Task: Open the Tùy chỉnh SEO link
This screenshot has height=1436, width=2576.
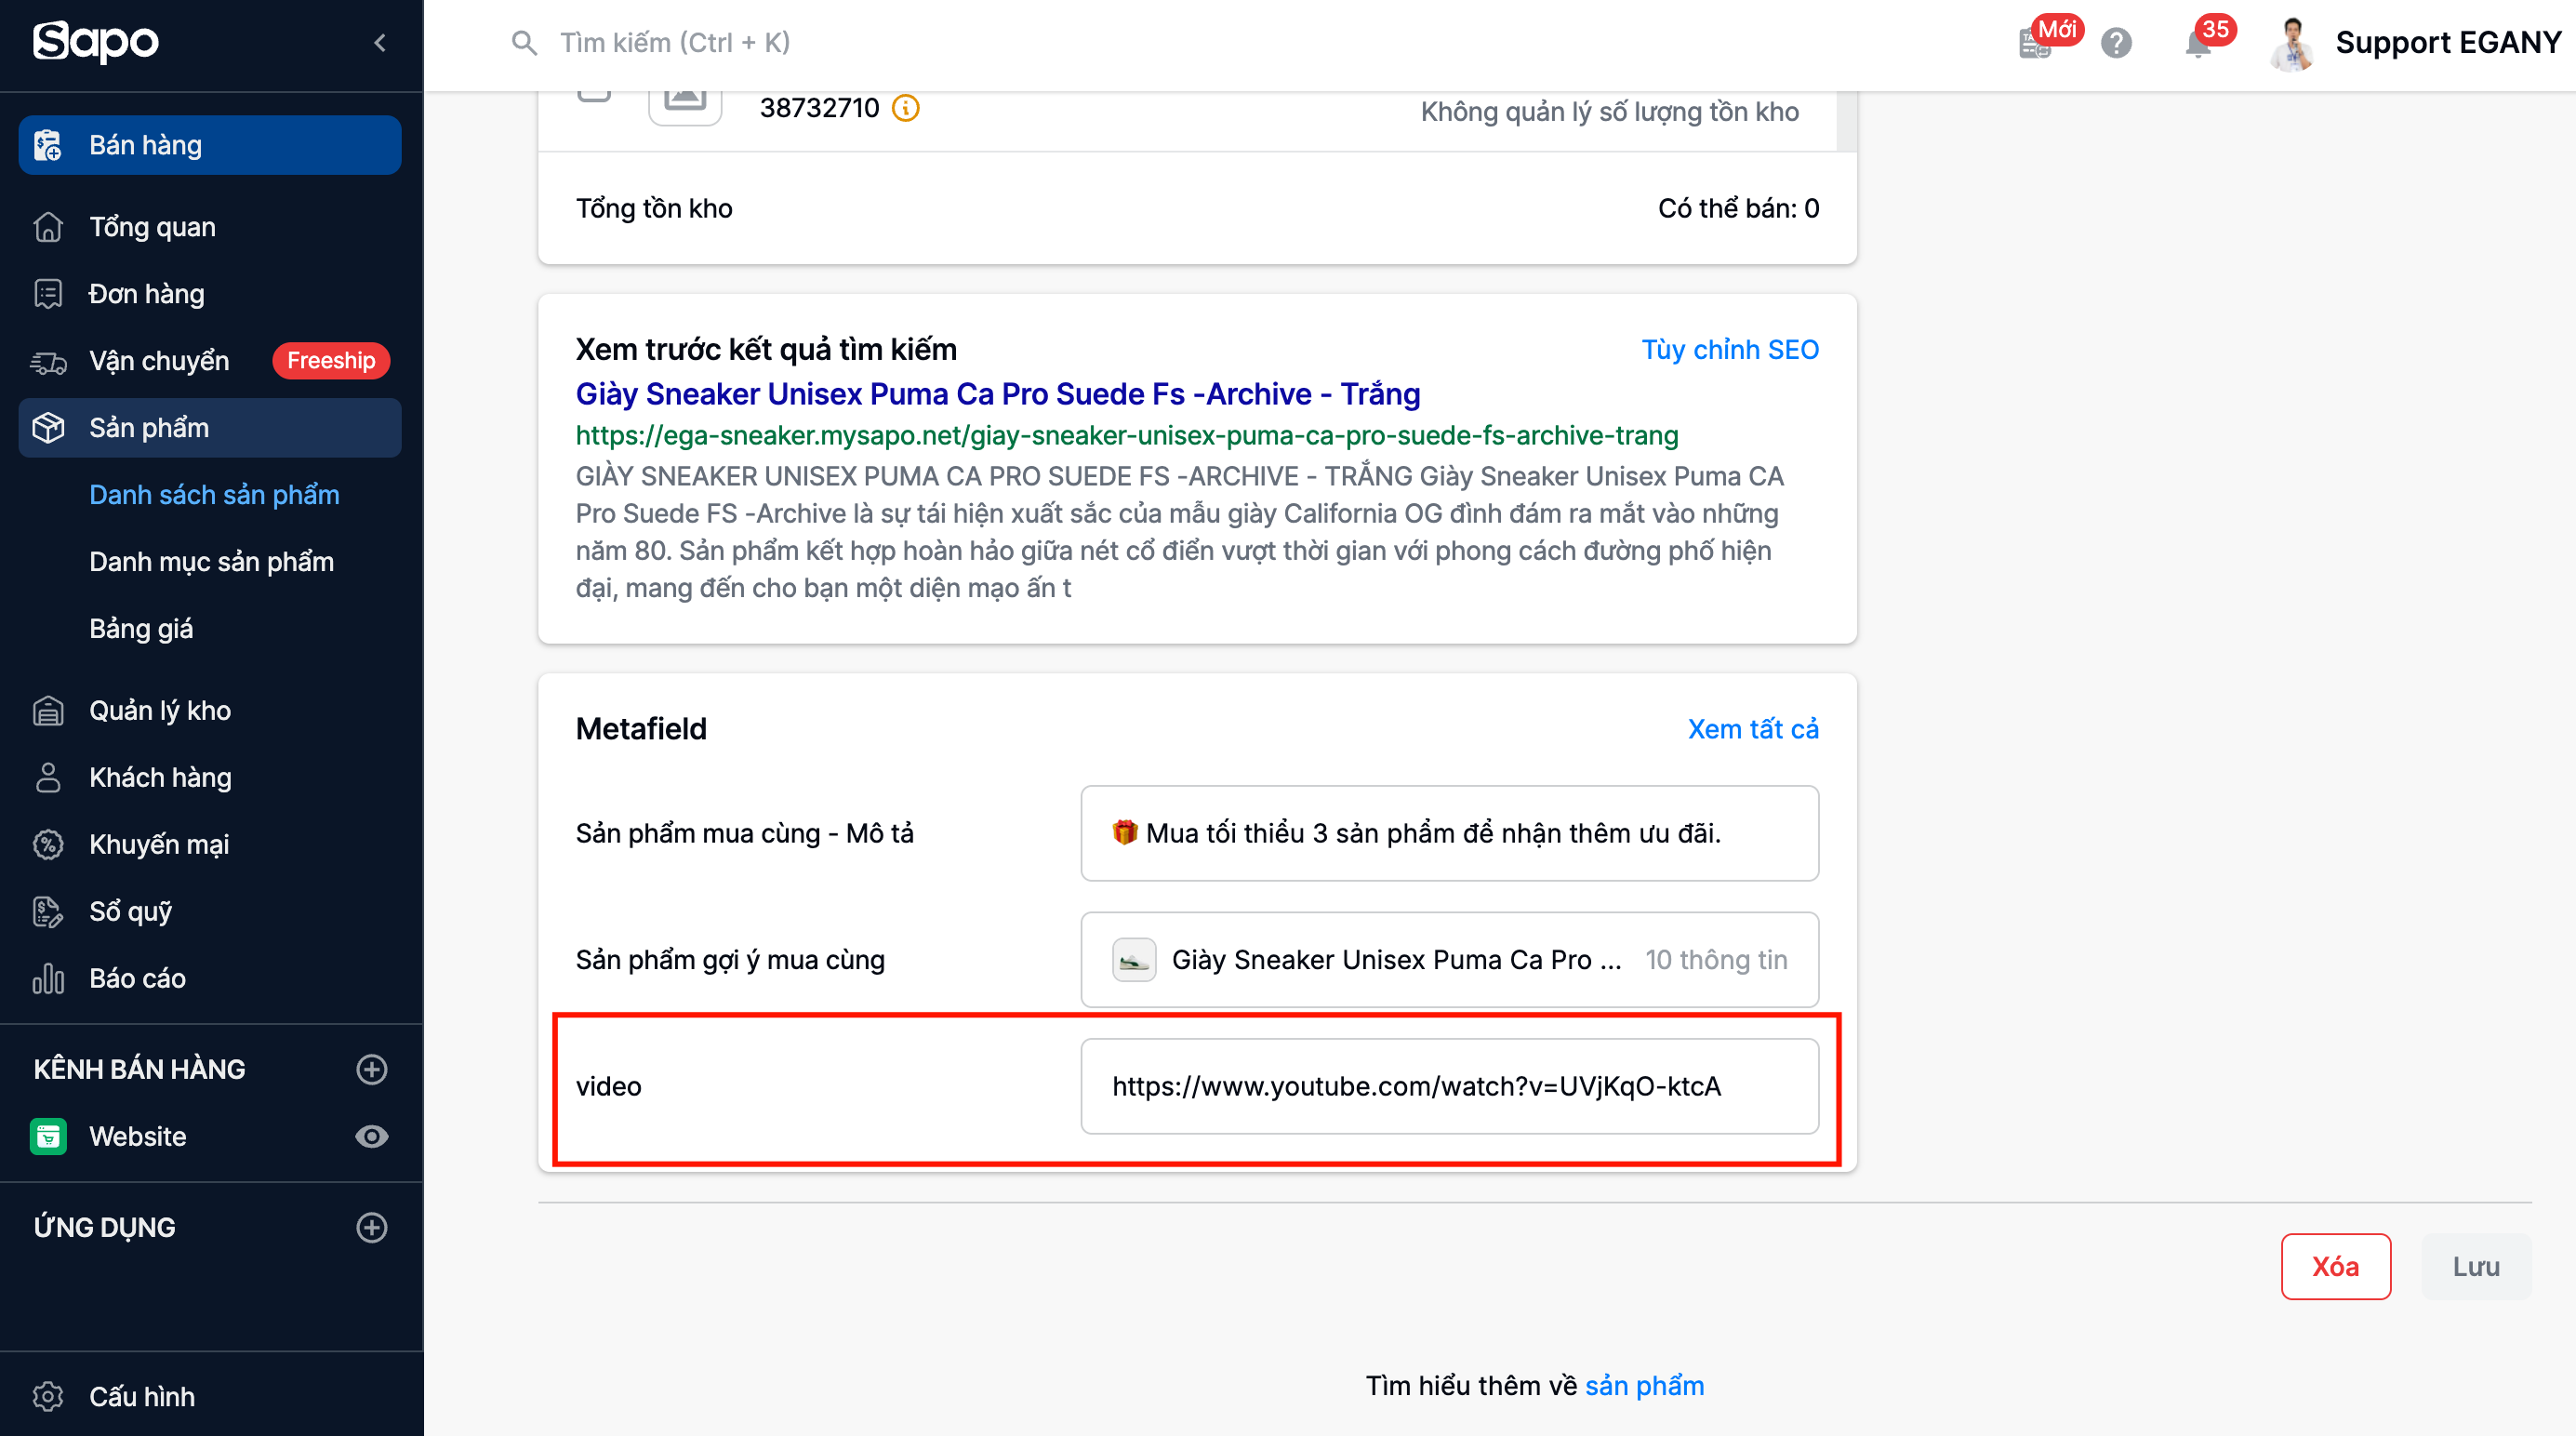Action: (1729, 349)
